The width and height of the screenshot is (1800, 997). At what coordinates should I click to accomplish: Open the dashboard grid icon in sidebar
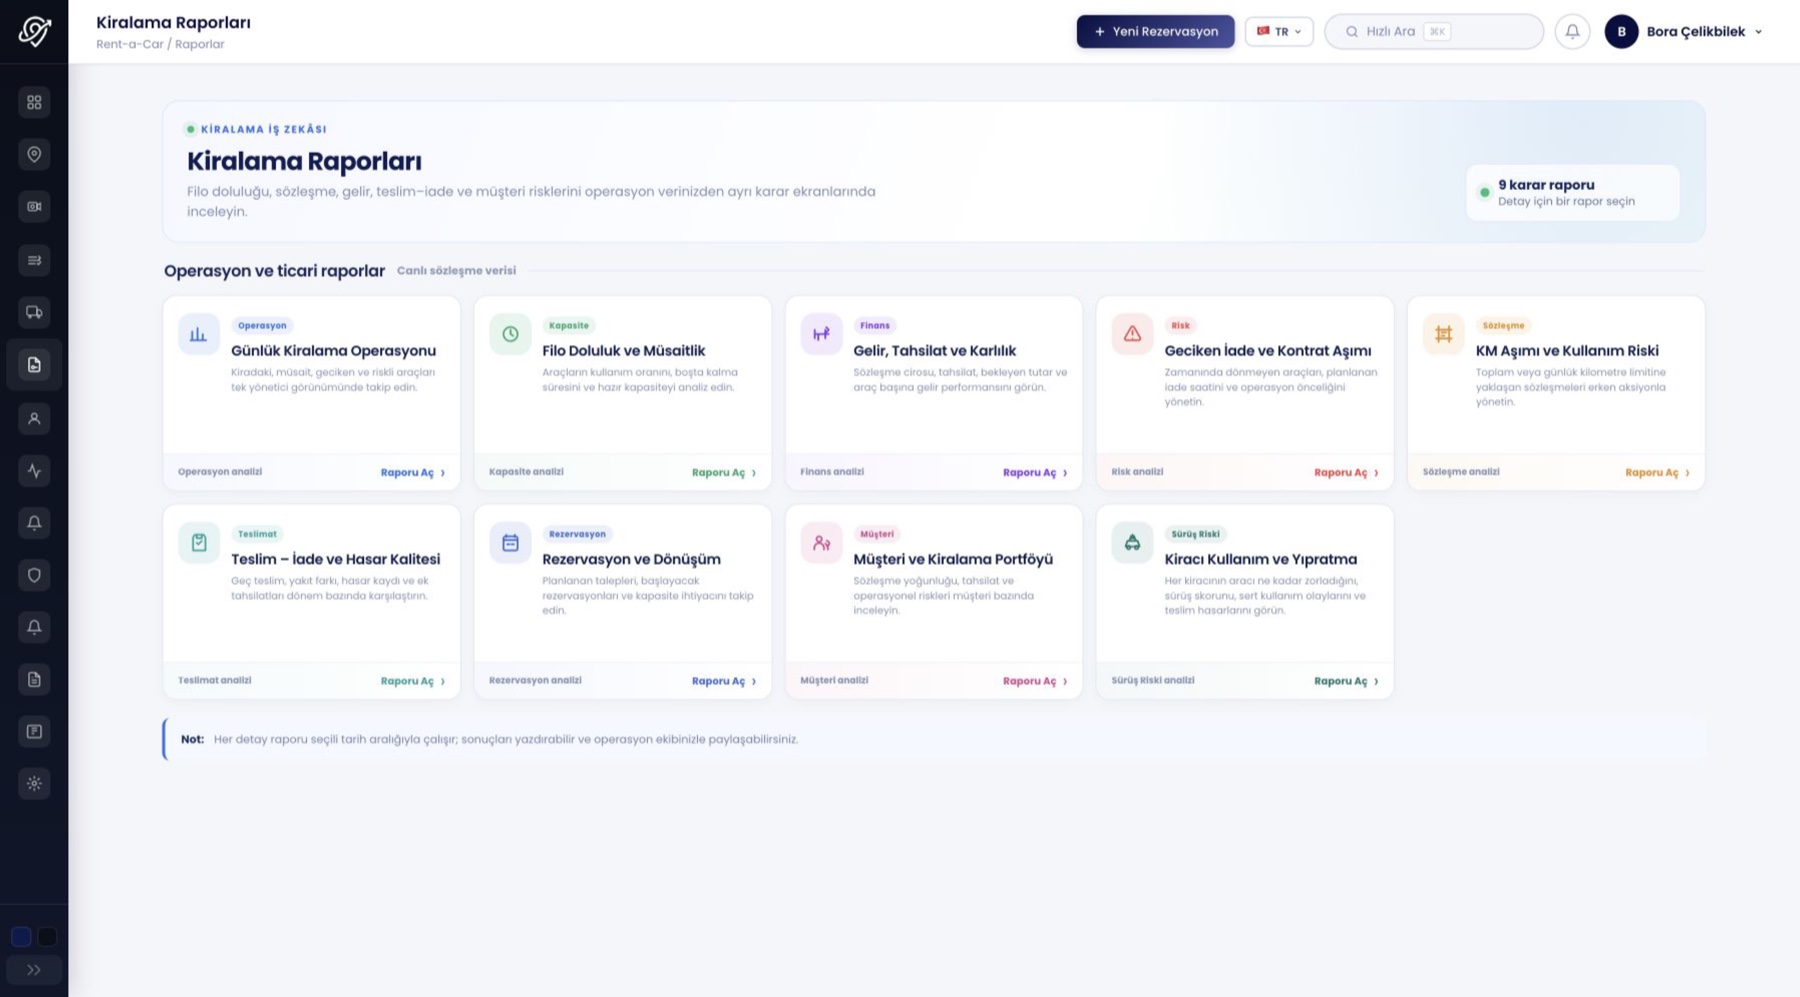34,102
